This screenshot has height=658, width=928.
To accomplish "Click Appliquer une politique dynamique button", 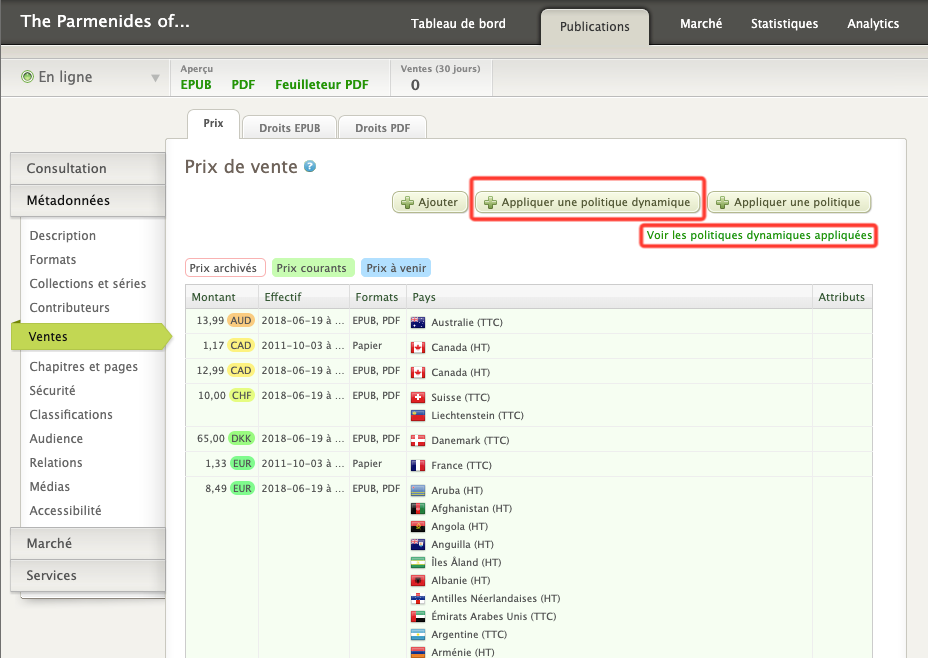I will point(588,202).
